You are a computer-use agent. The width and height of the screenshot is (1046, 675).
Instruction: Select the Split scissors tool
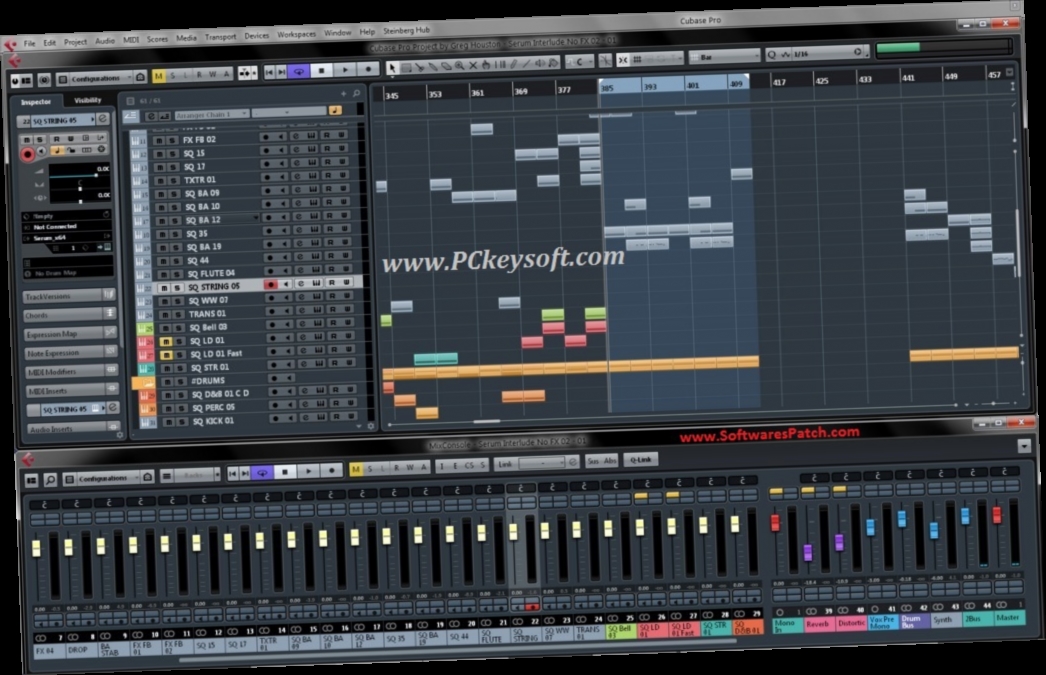click(x=420, y=67)
